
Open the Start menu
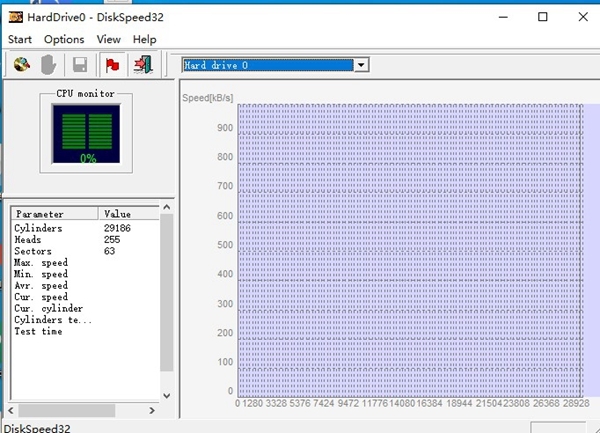(20, 39)
